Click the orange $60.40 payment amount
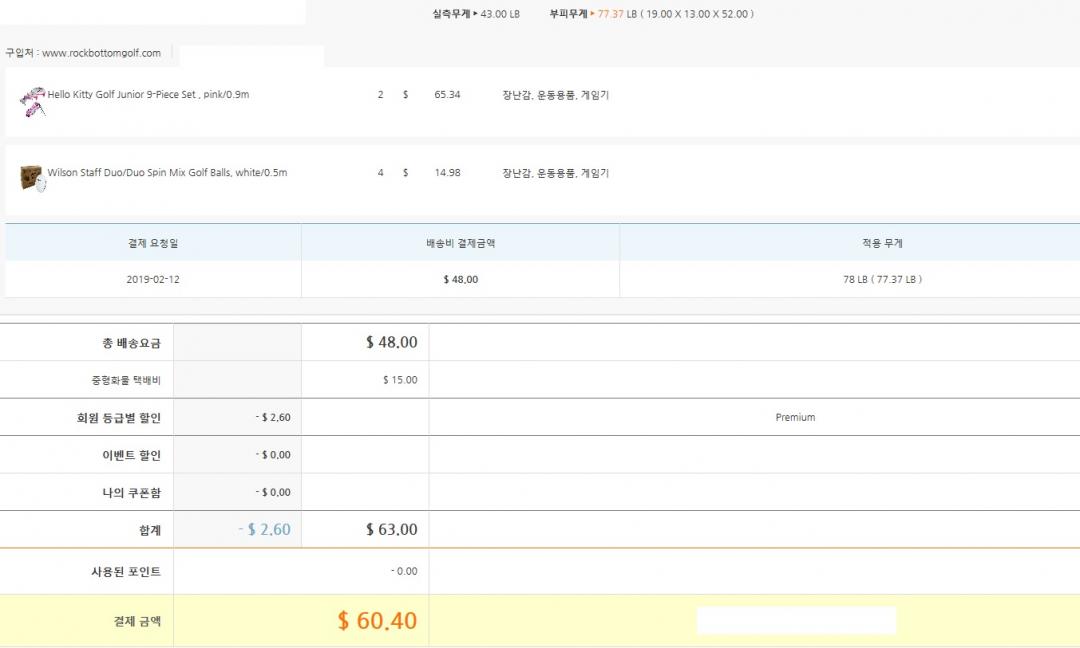1080x648 pixels. 377,621
